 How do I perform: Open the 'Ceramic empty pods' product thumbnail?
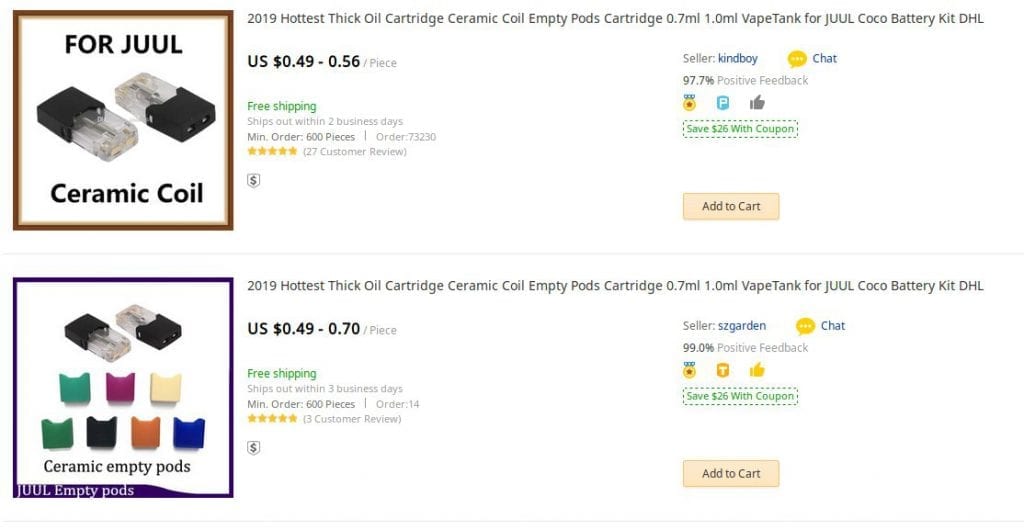click(x=123, y=387)
